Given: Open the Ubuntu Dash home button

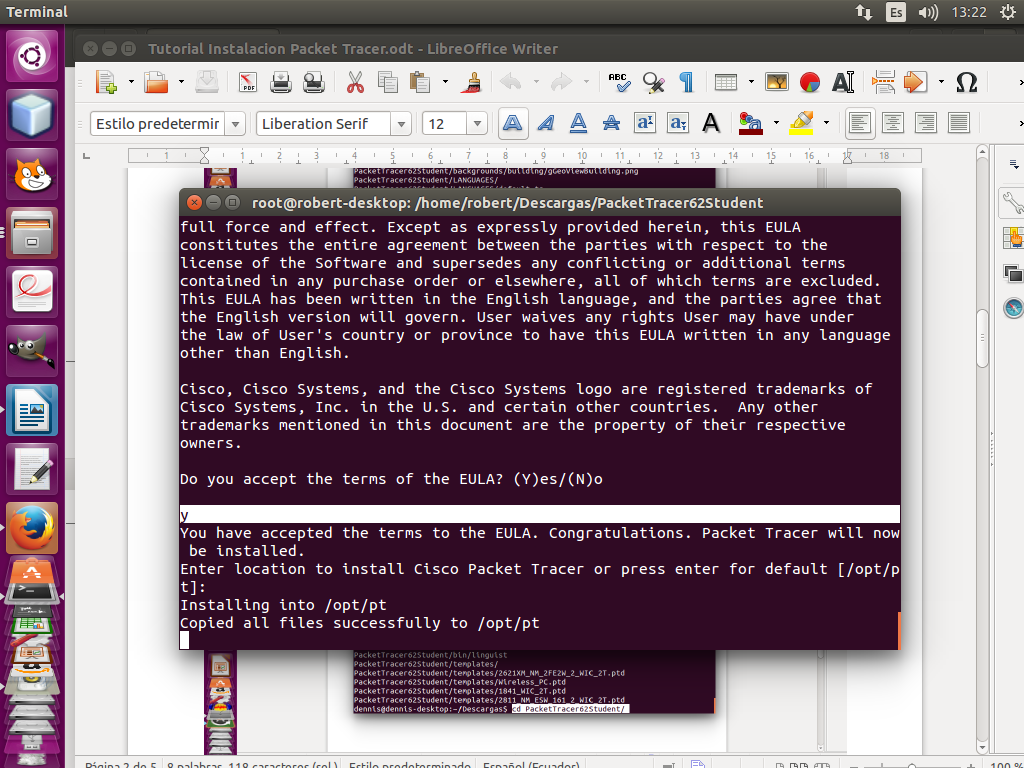Looking at the screenshot, I should (31, 56).
